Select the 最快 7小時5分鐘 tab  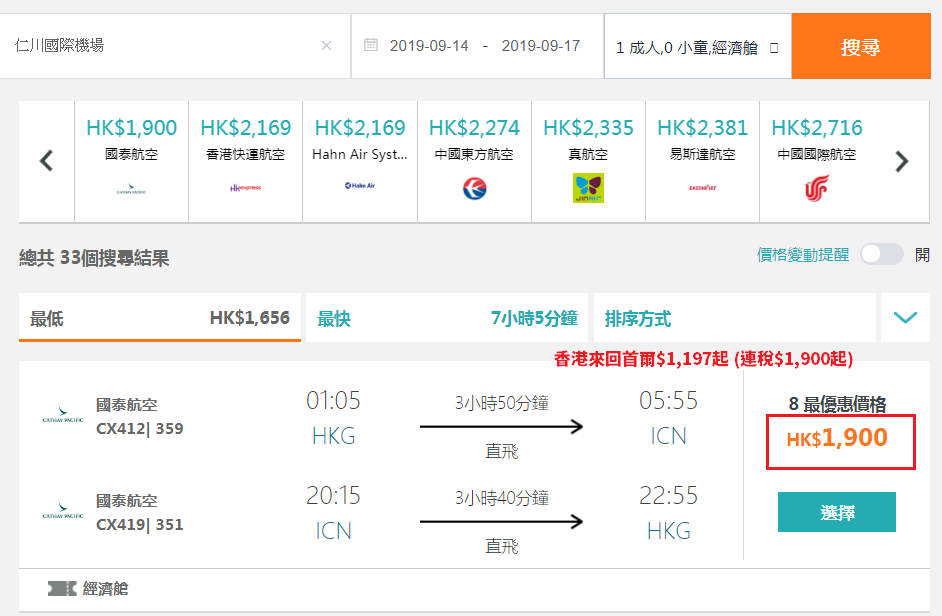pyautogui.click(x=447, y=317)
